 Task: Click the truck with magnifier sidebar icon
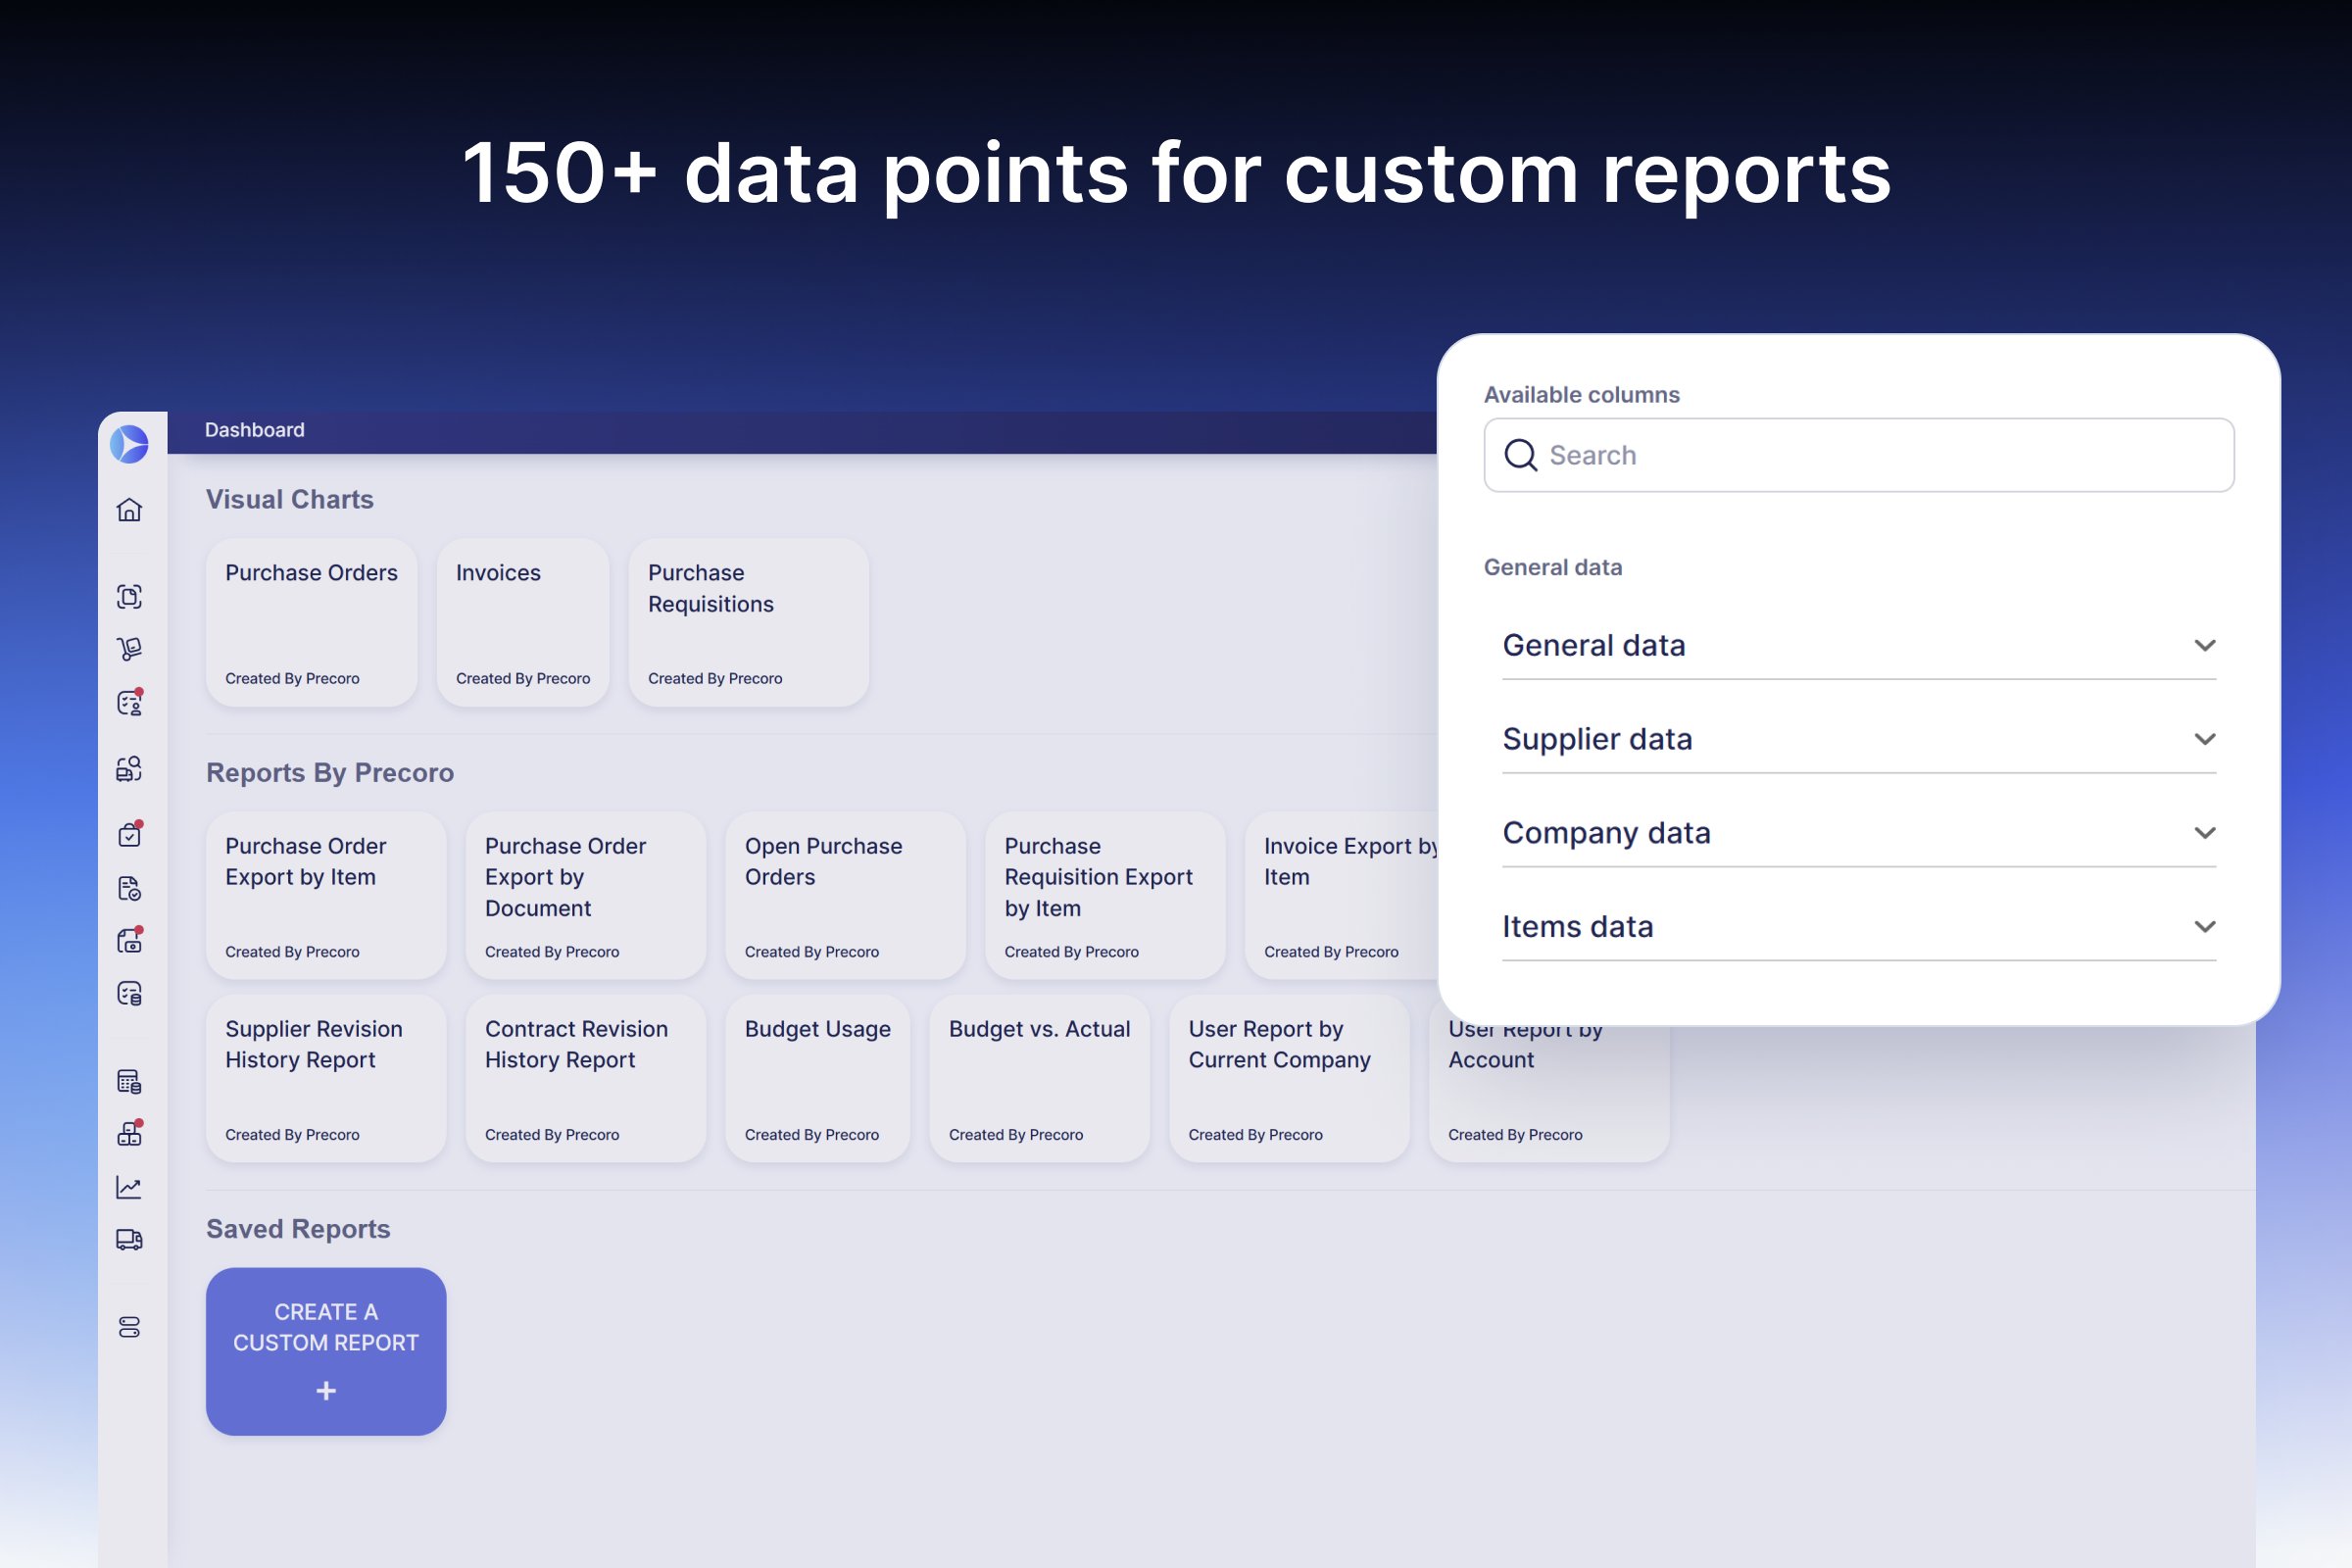pyautogui.click(x=130, y=769)
